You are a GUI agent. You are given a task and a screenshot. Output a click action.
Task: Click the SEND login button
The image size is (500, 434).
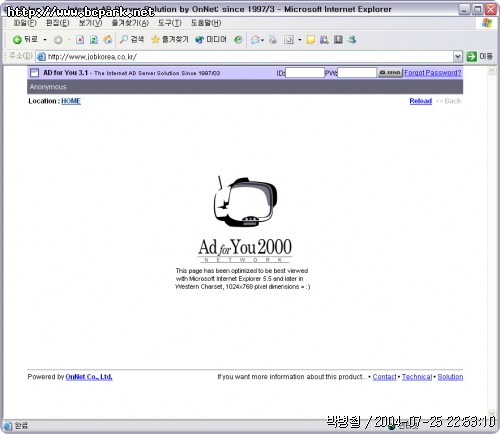[390, 72]
